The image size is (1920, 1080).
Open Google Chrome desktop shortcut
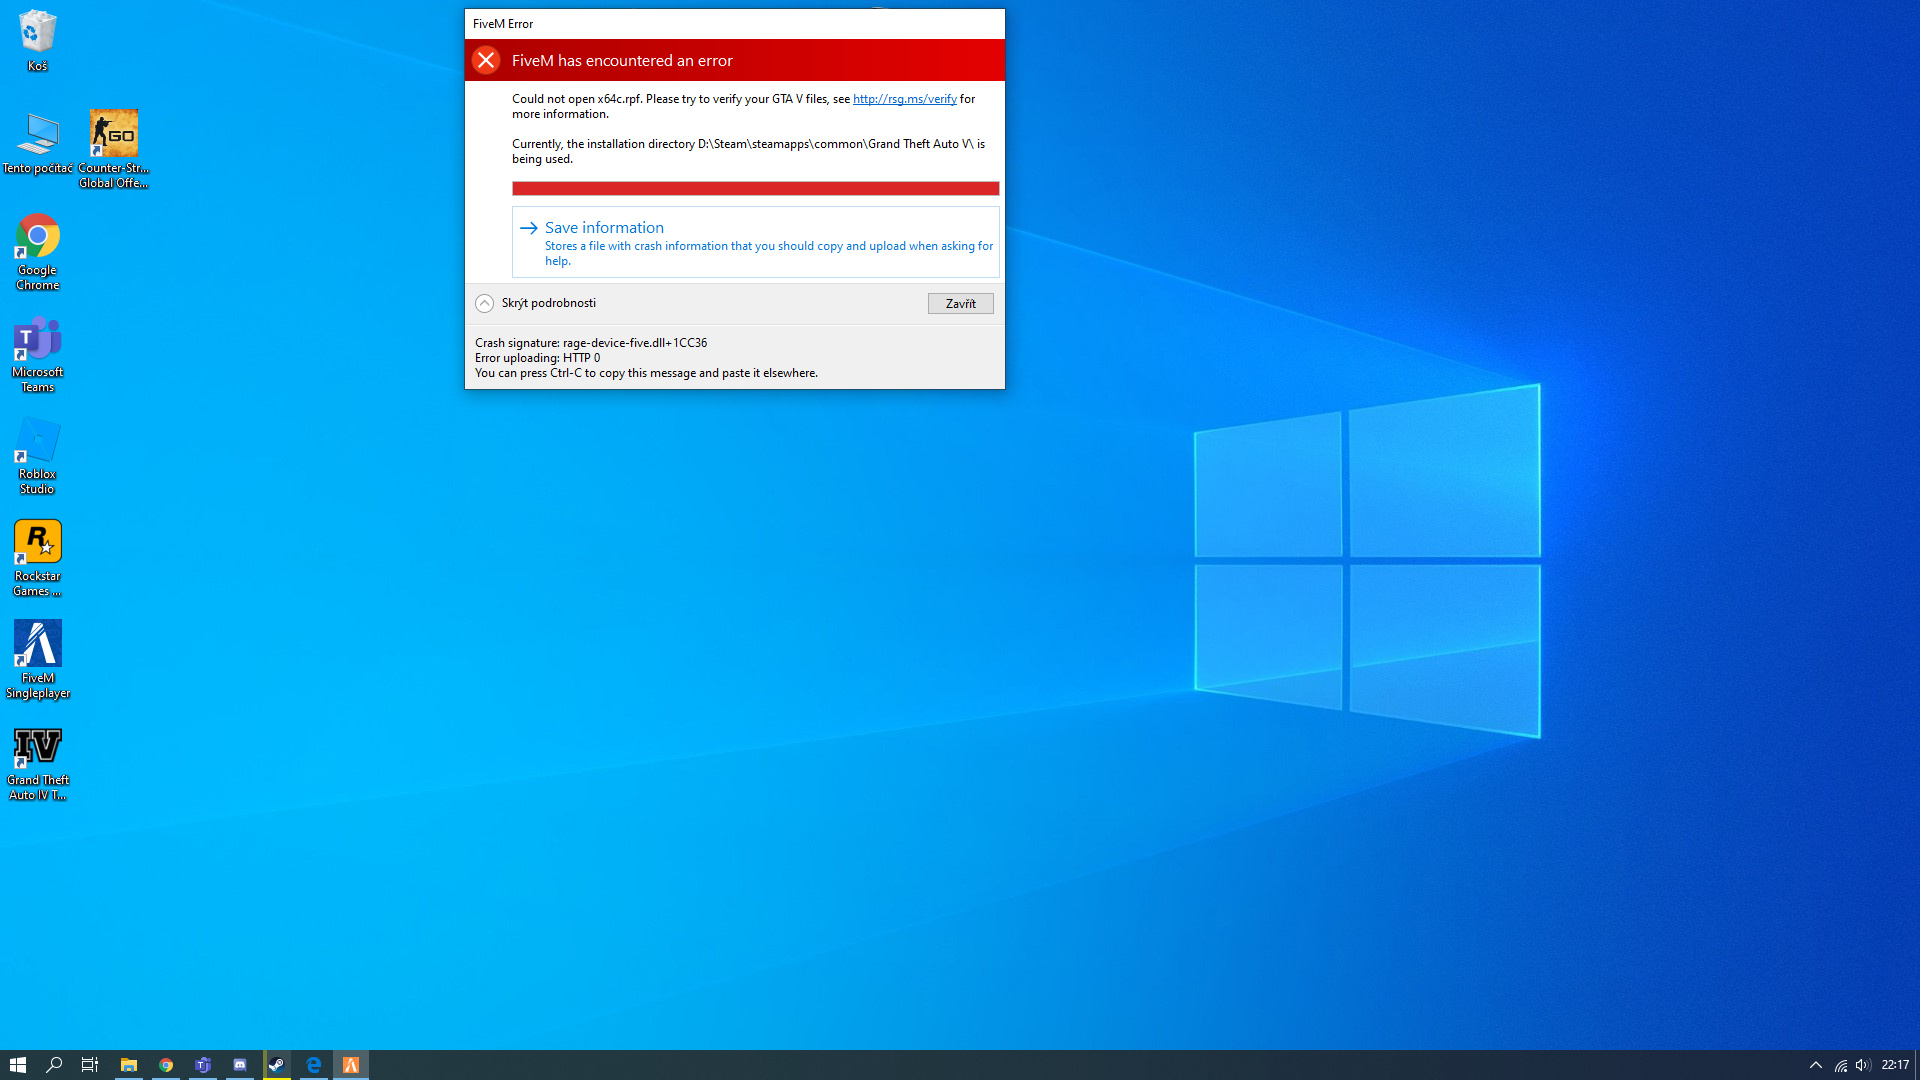point(37,252)
